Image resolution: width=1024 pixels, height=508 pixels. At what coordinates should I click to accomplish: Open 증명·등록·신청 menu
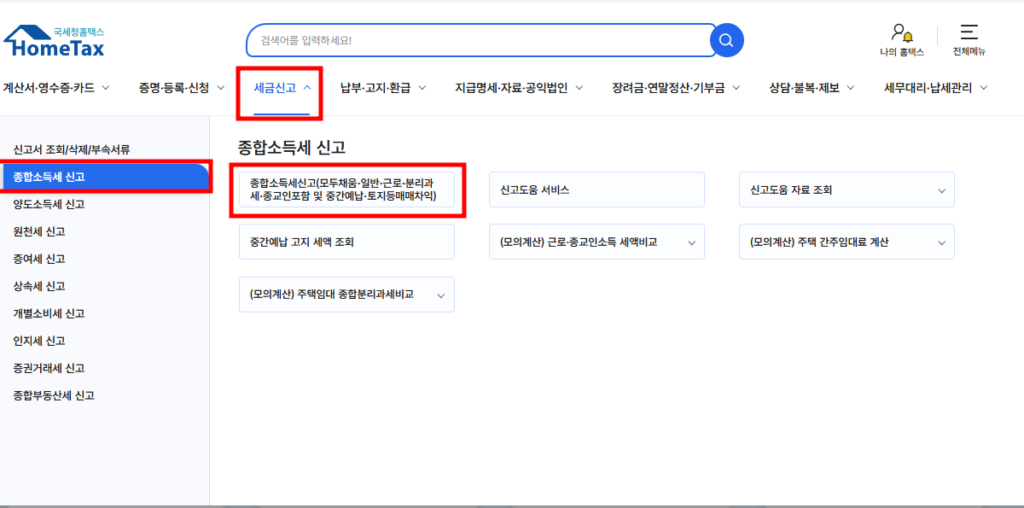pos(174,87)
